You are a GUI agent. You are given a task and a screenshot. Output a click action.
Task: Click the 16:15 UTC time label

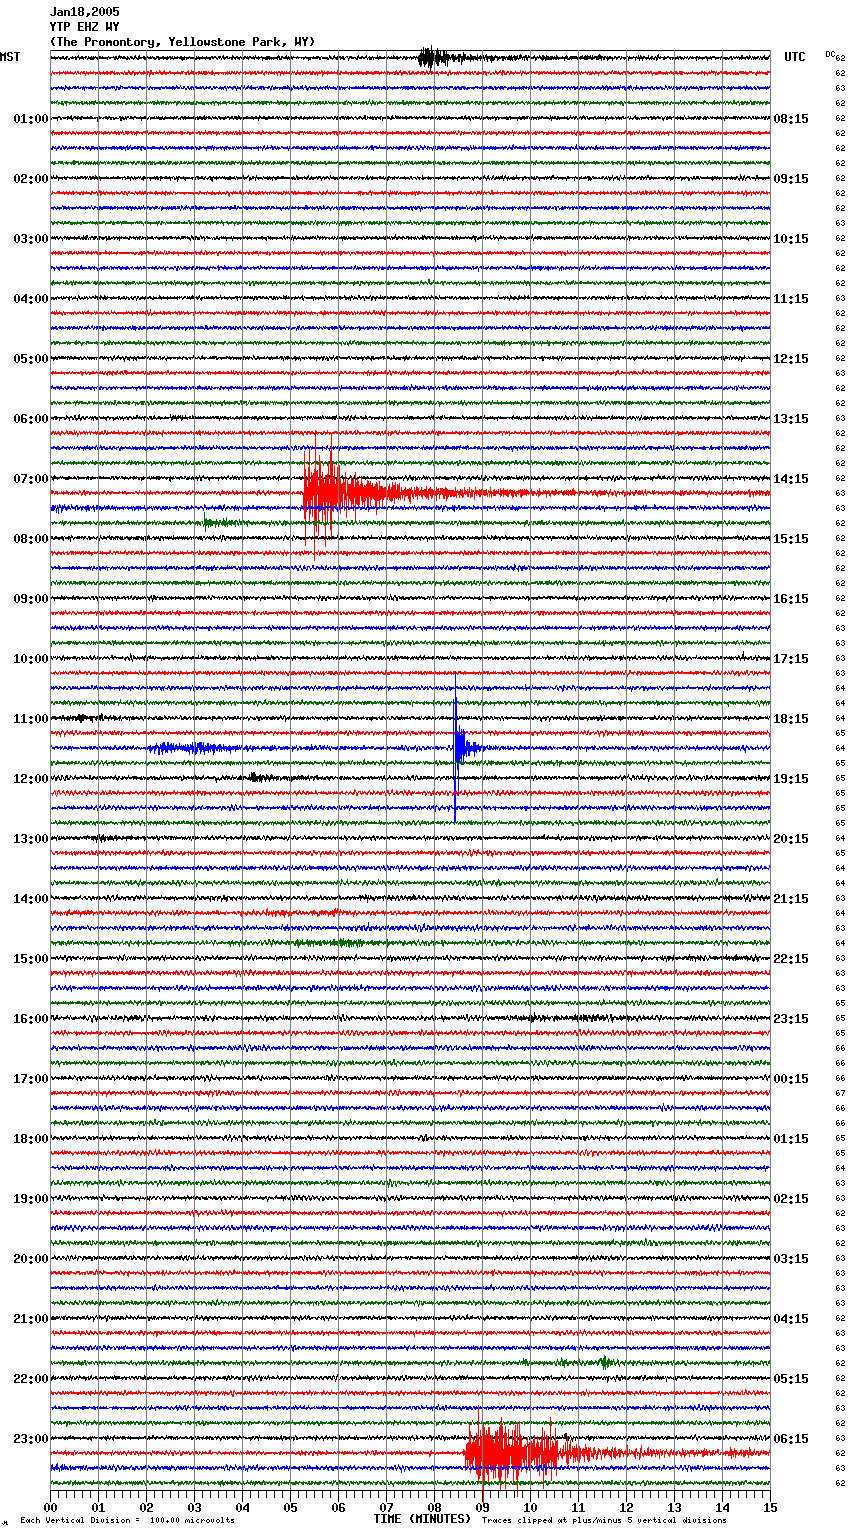(791, 599)
